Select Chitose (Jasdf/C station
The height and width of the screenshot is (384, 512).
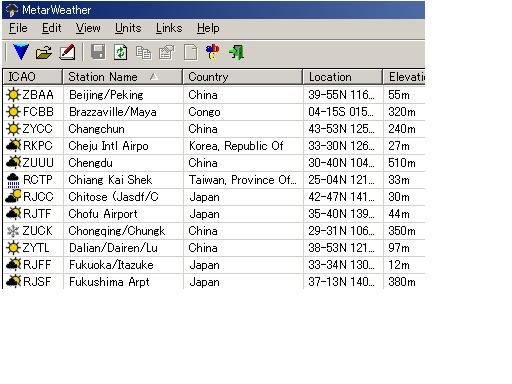113,197
